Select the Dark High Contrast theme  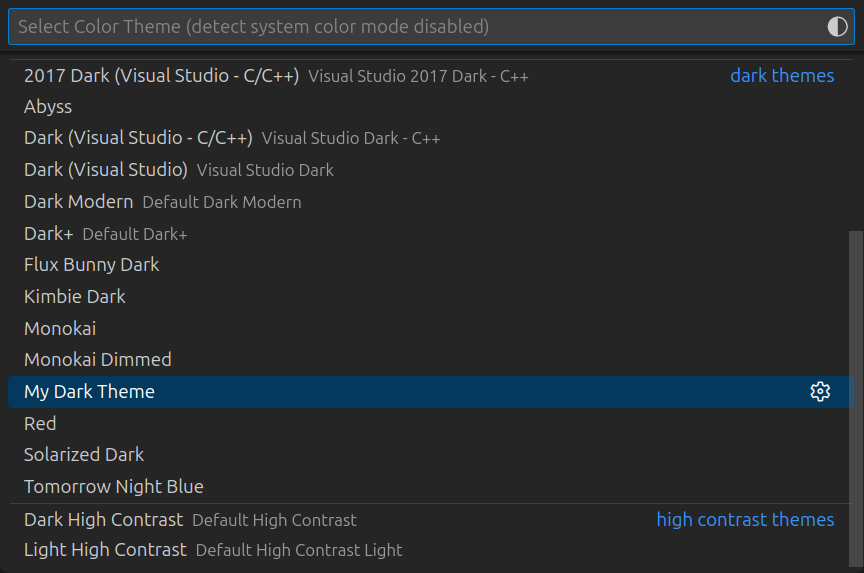[104, 520]
